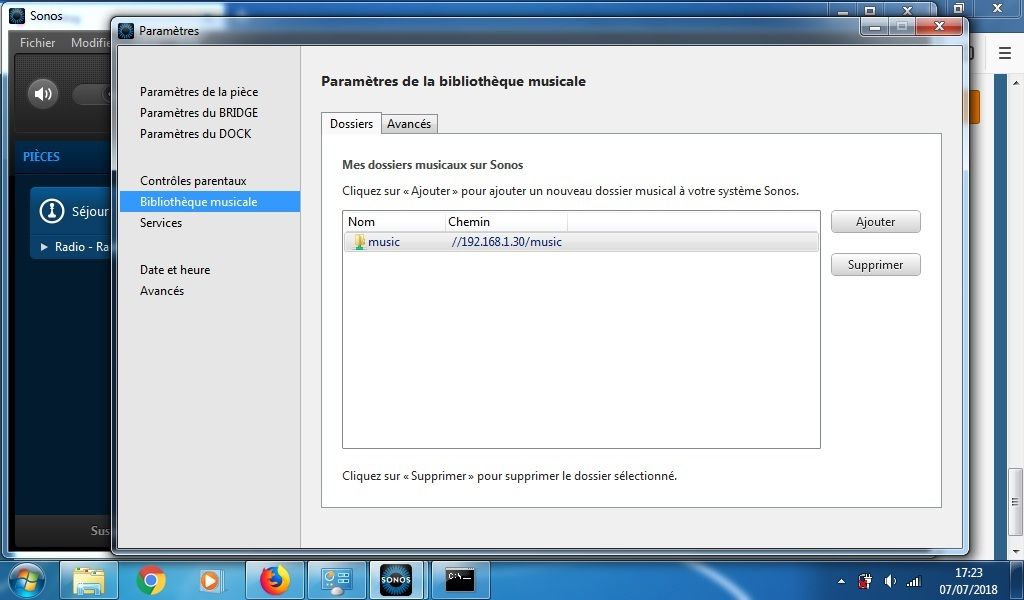Image resolution: width=1024 pixels, height=600 pixels.
Task: Open the network signal tray icon
Action: click(914, 581)
